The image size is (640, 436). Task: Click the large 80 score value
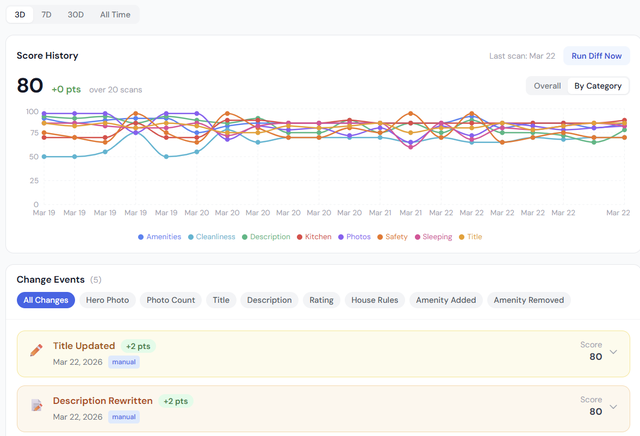(30, 85)
